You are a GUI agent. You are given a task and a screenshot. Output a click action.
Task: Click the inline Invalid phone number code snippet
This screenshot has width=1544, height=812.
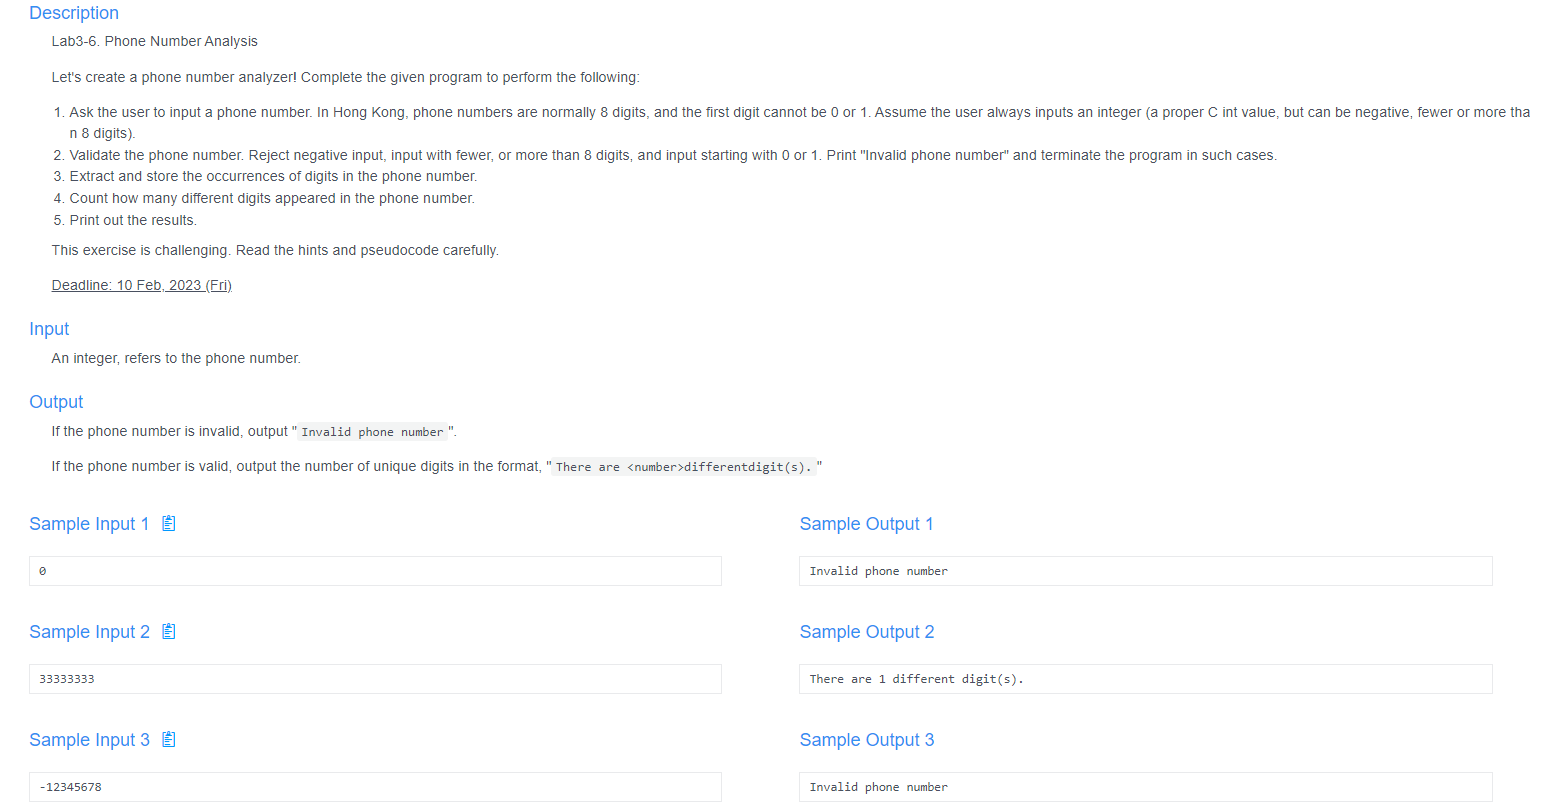coord(374,431)
